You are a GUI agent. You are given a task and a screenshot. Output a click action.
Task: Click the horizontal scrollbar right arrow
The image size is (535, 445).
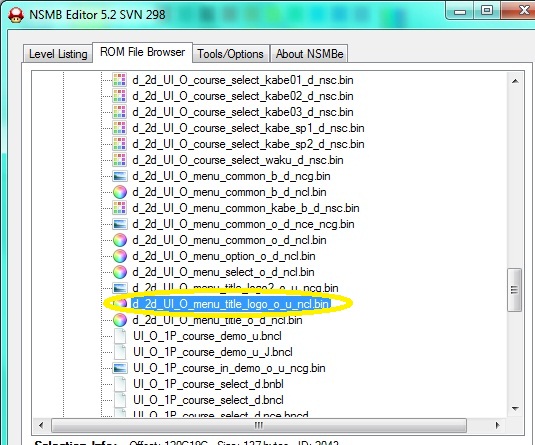pyautogui.click(x=497, y=425)
